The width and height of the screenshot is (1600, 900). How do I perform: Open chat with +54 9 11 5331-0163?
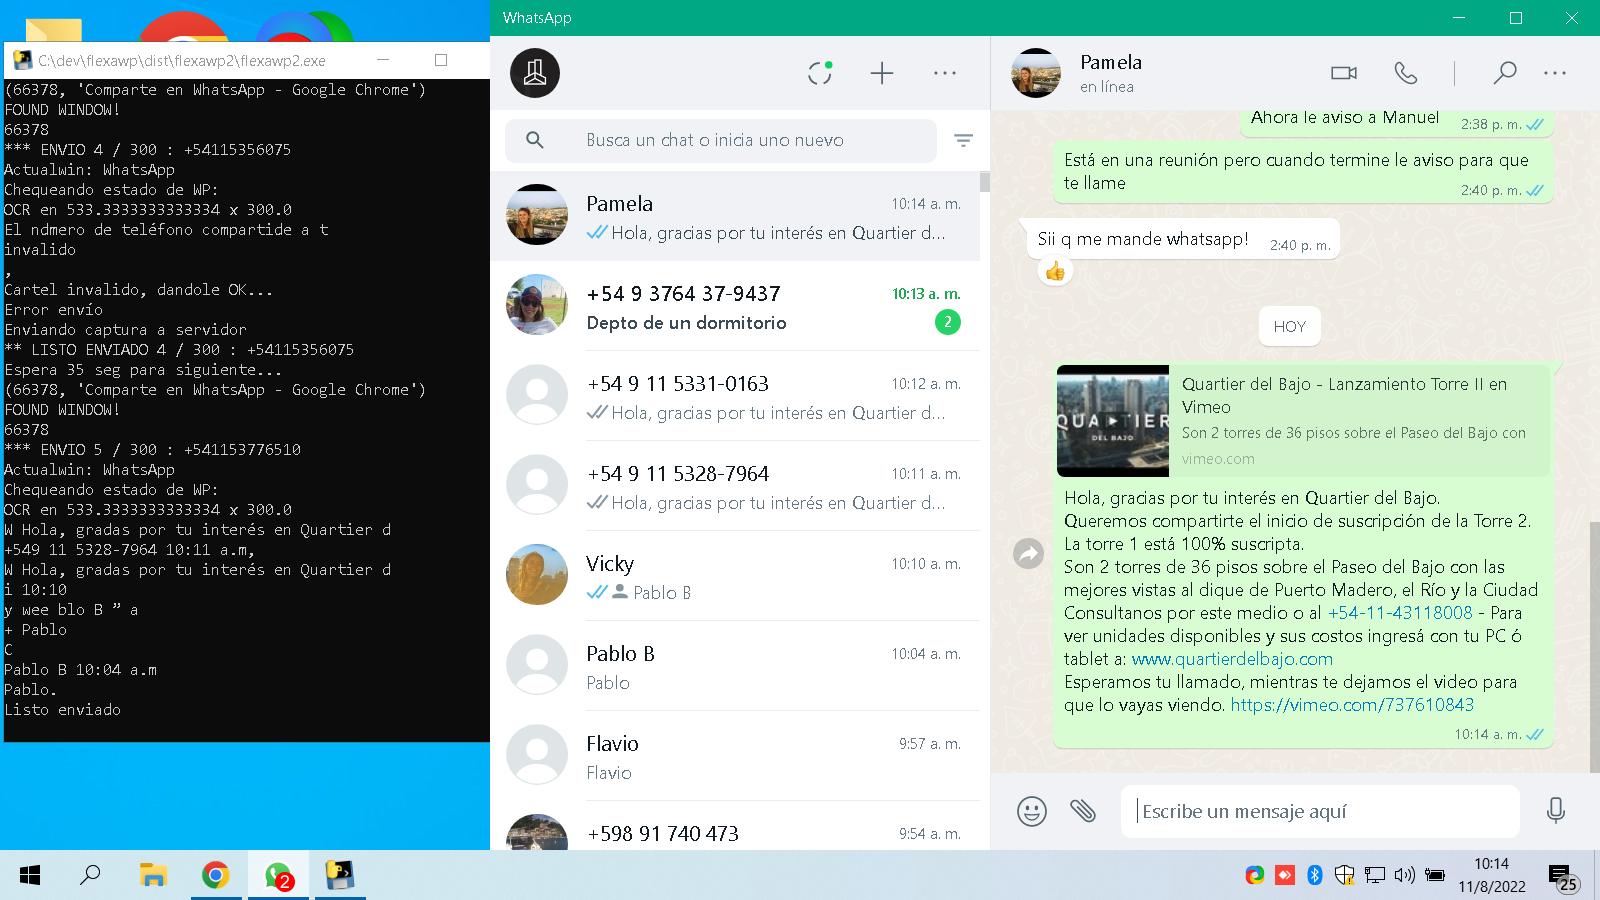735,396
